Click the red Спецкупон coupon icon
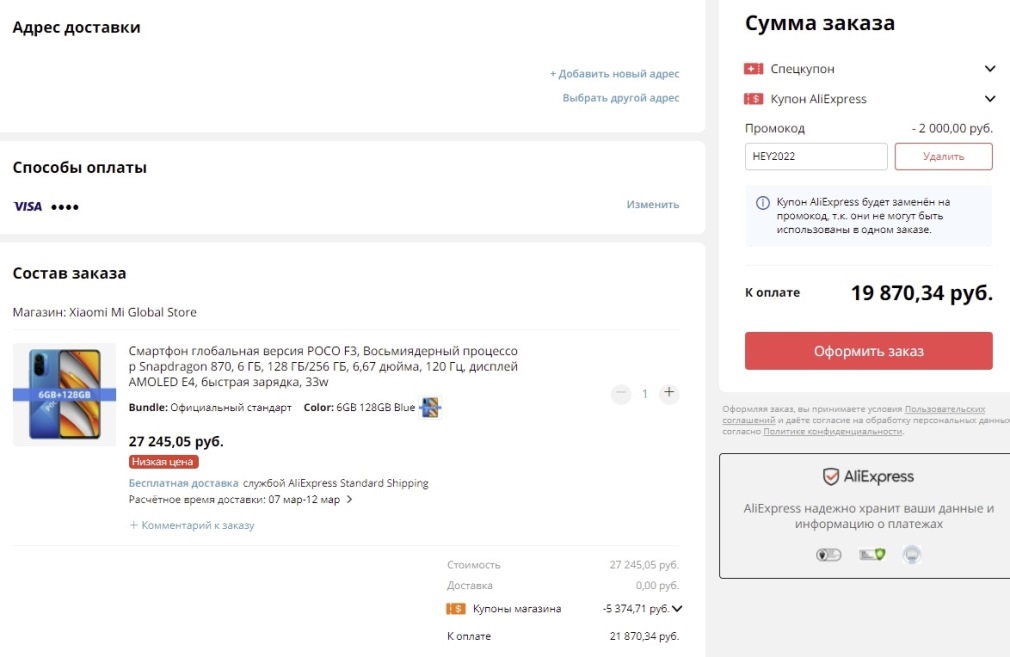Viewport: 1010px width, 657px height. (754, 69)
